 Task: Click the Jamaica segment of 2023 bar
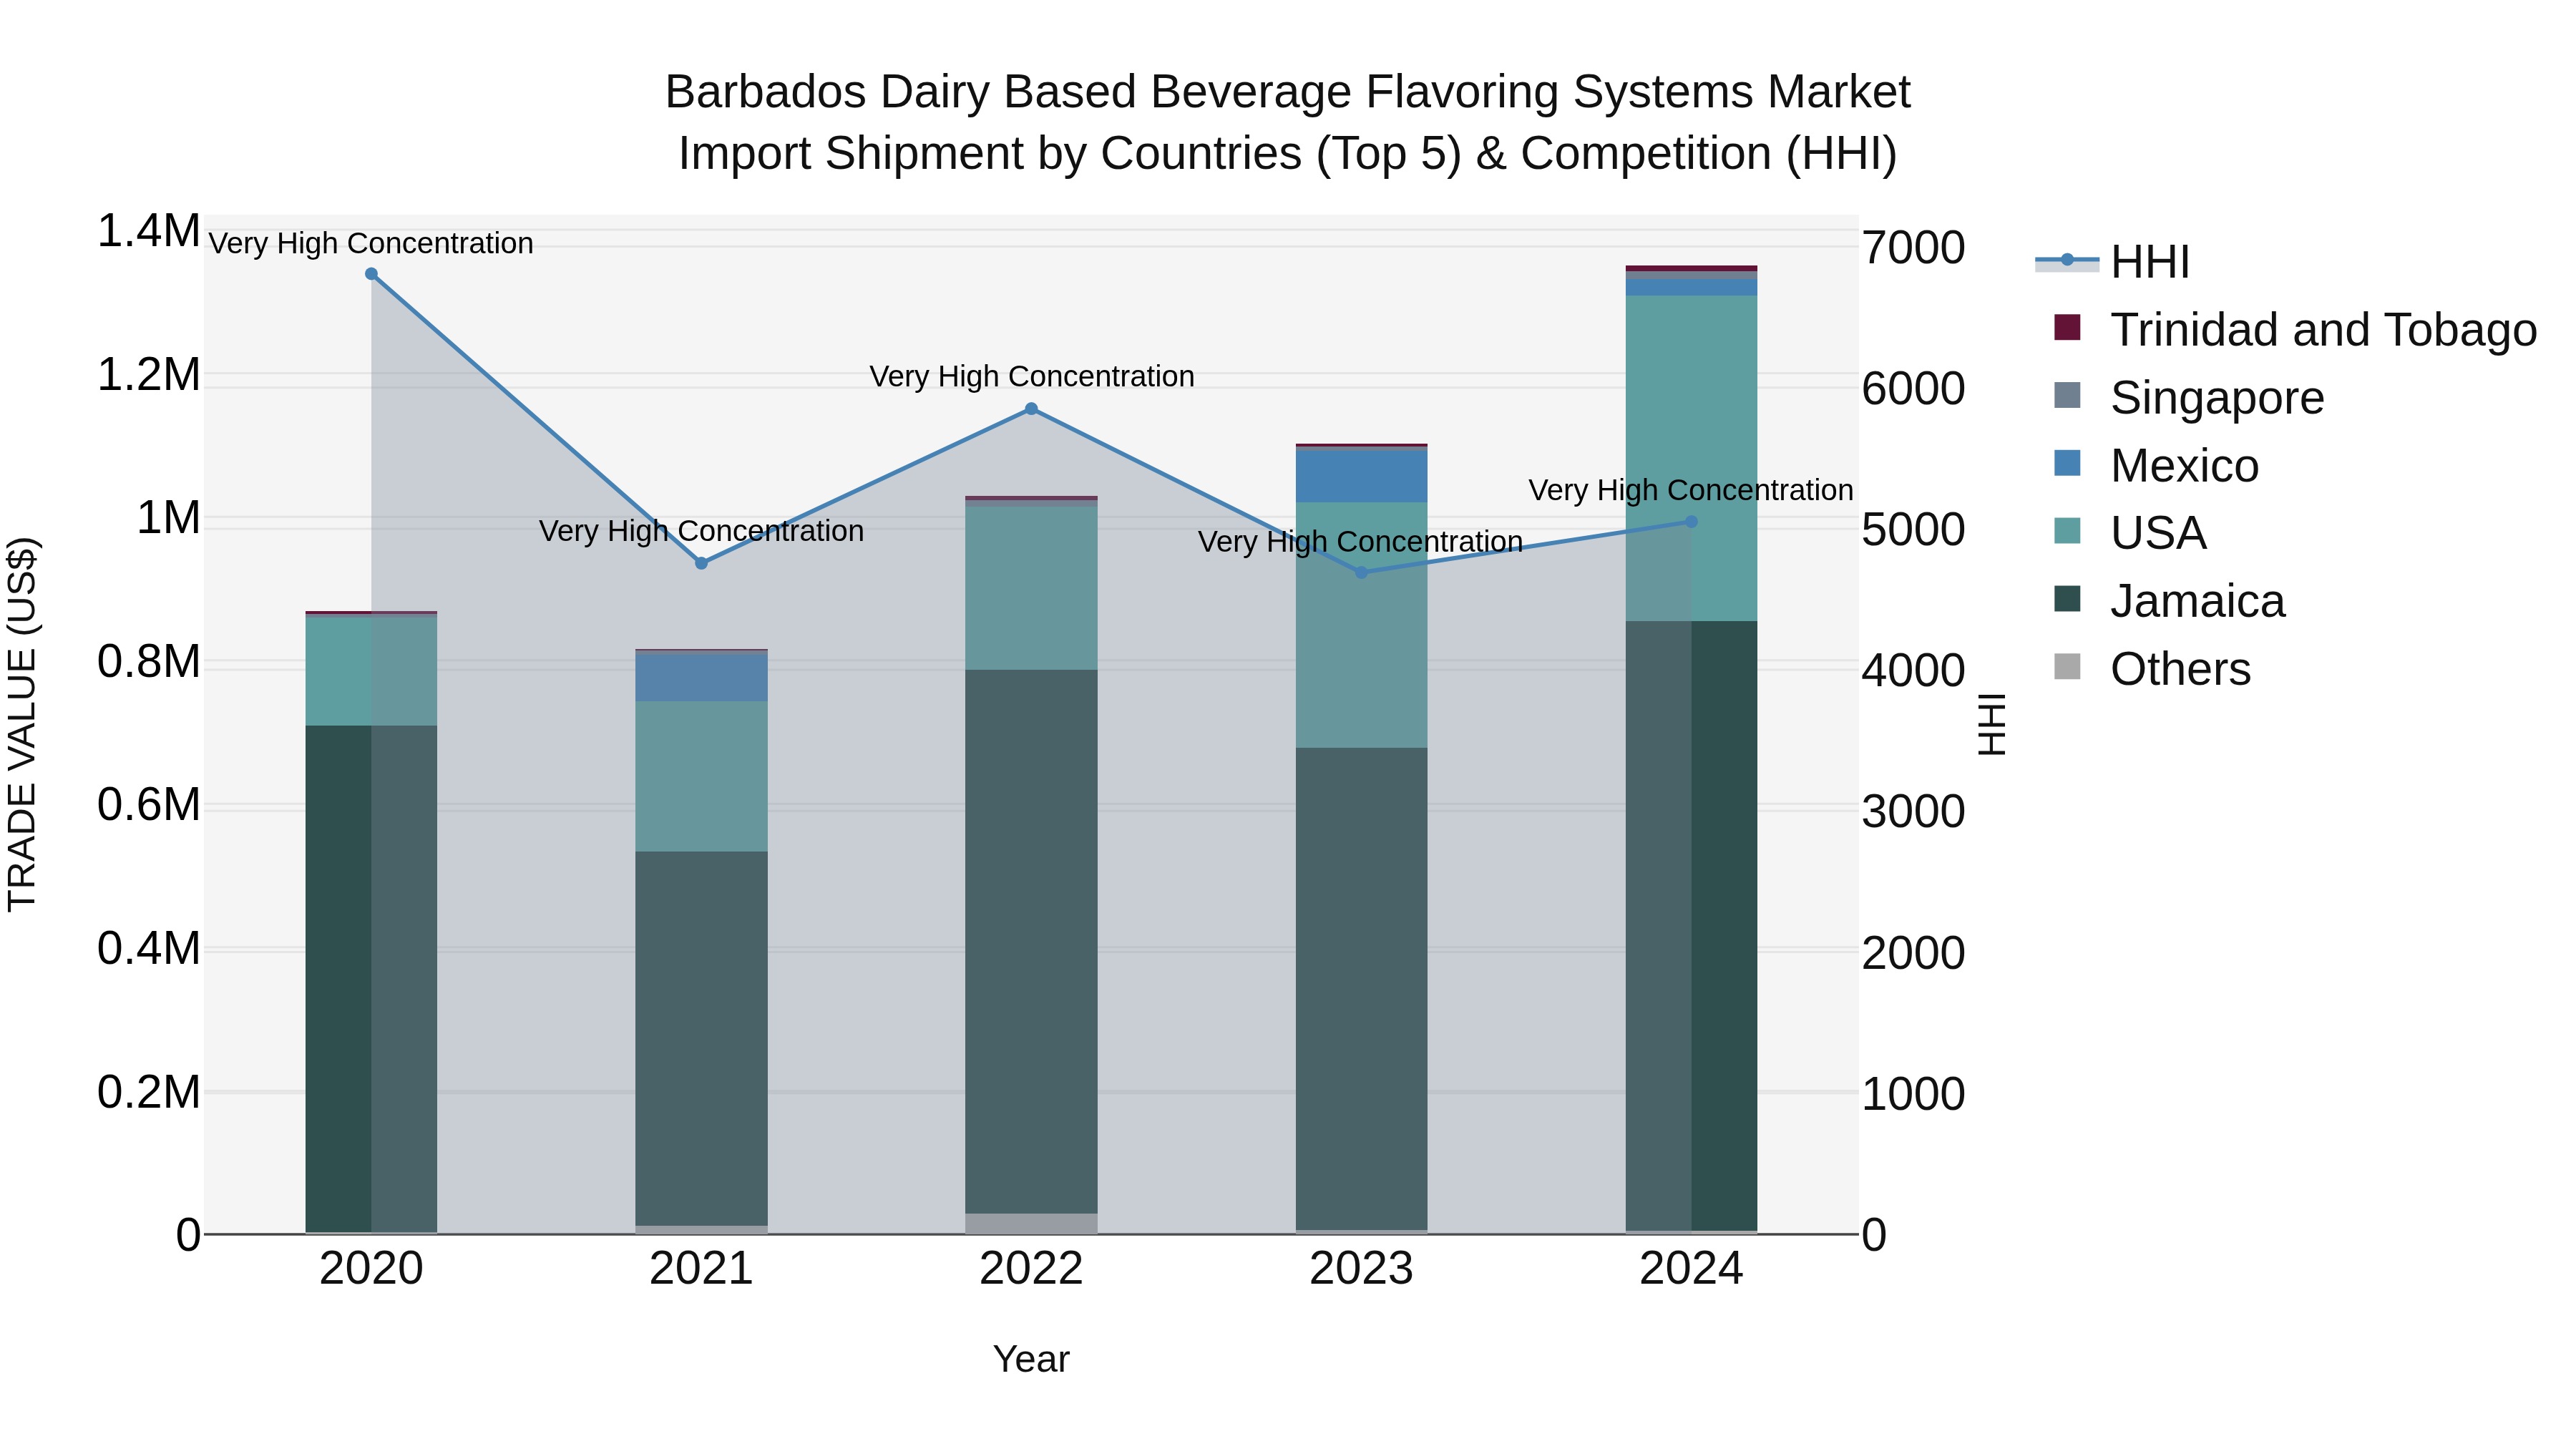(1361, 989)
